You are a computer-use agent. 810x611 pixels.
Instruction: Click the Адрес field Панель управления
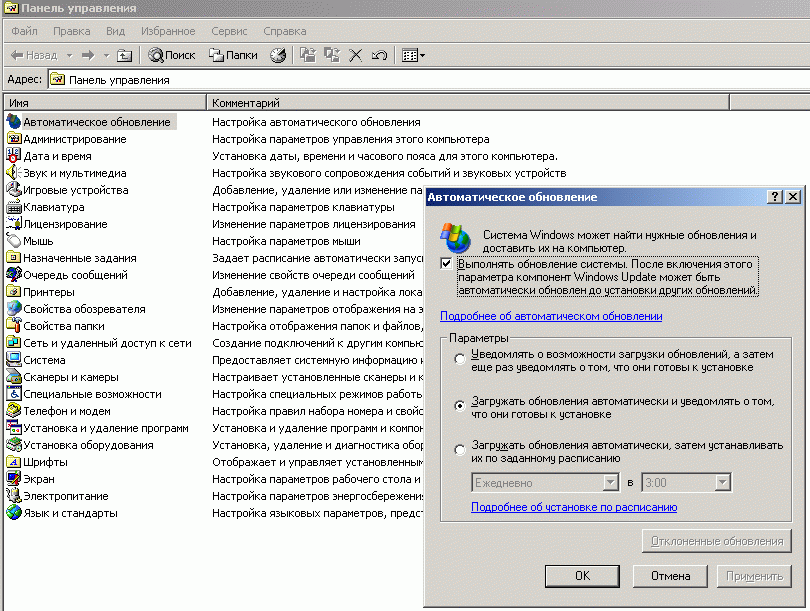(x=429, y=80)
